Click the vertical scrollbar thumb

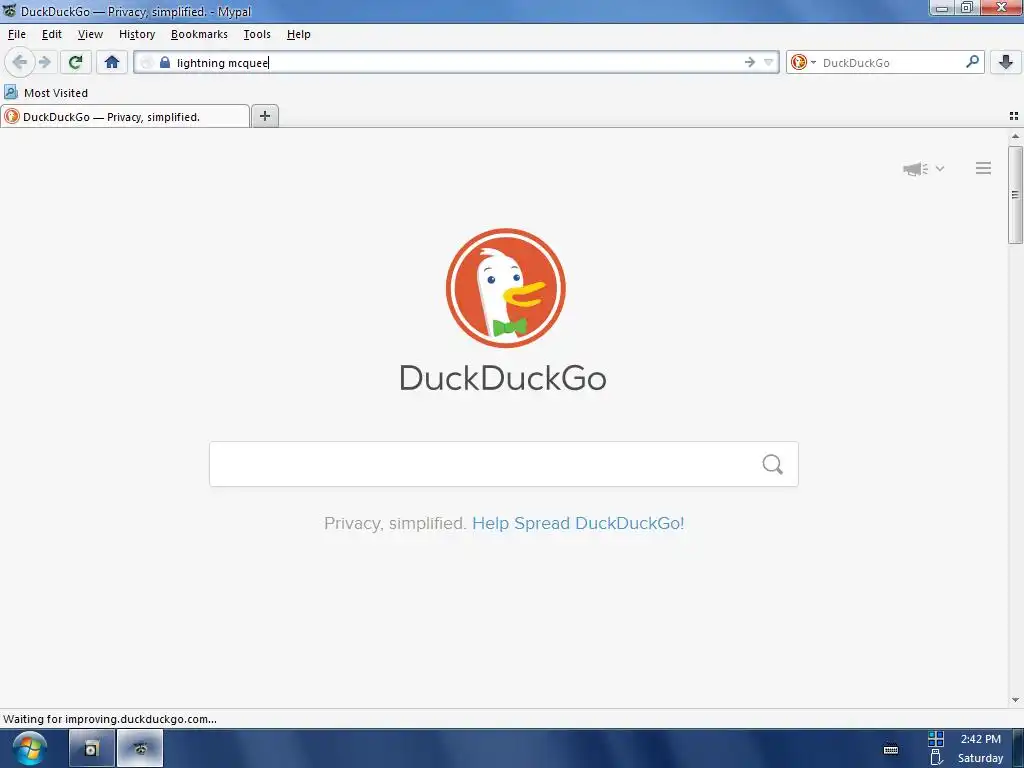1015,195
